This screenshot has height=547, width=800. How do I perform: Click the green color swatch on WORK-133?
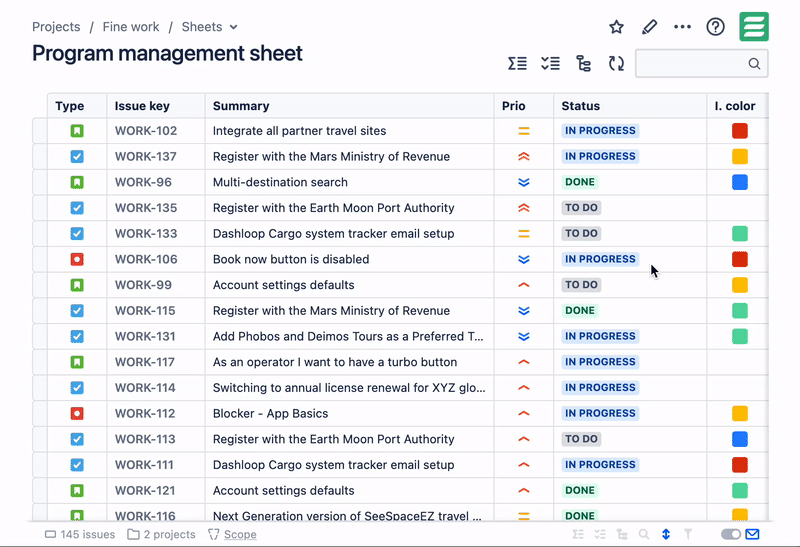tap(740, 234)
